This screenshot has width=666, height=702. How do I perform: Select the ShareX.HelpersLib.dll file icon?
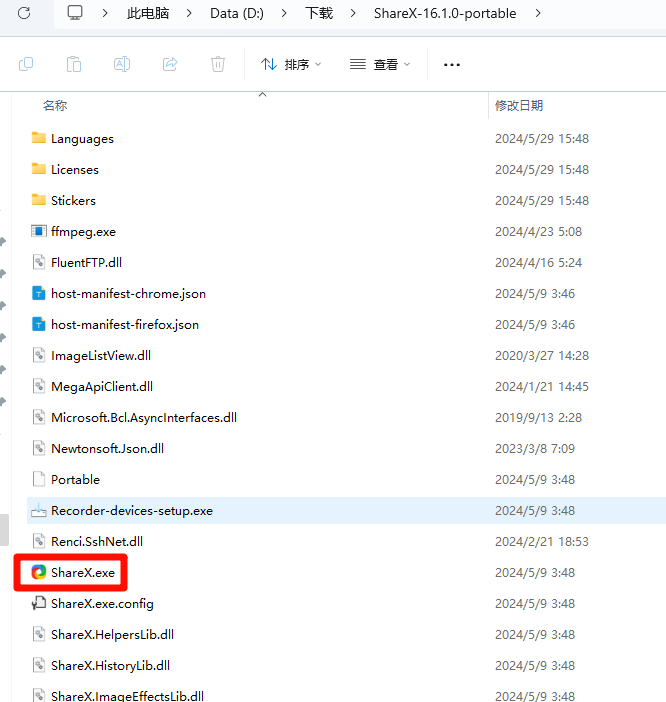point(39,634)
